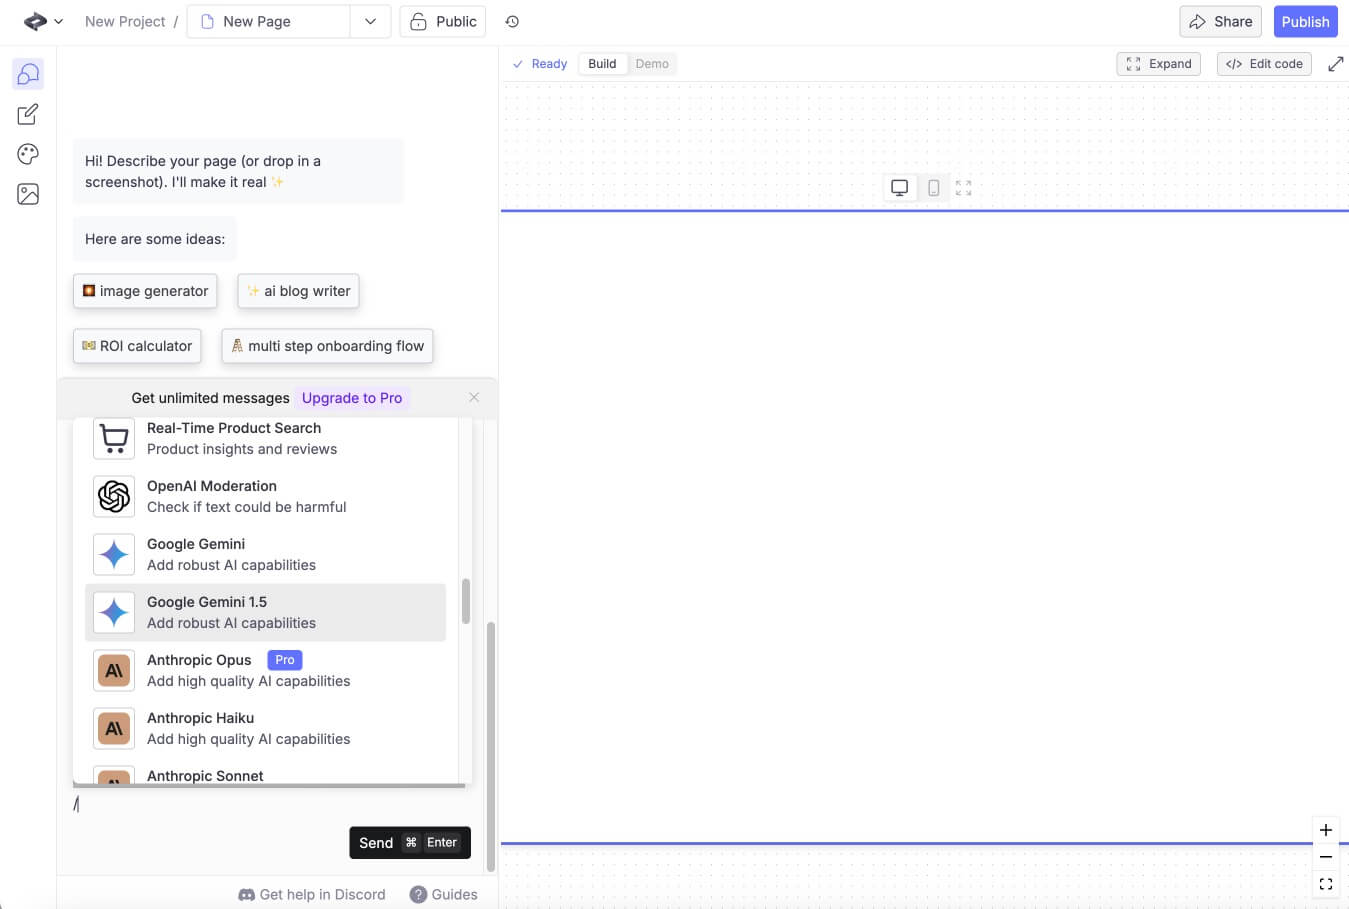Click the integrations list scrollbar thumb

(x=466, y=601)
